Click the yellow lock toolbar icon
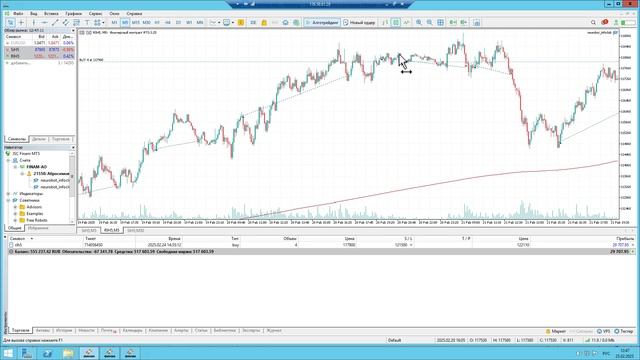This screenshot has height=360, width=640. click(264, 22)
